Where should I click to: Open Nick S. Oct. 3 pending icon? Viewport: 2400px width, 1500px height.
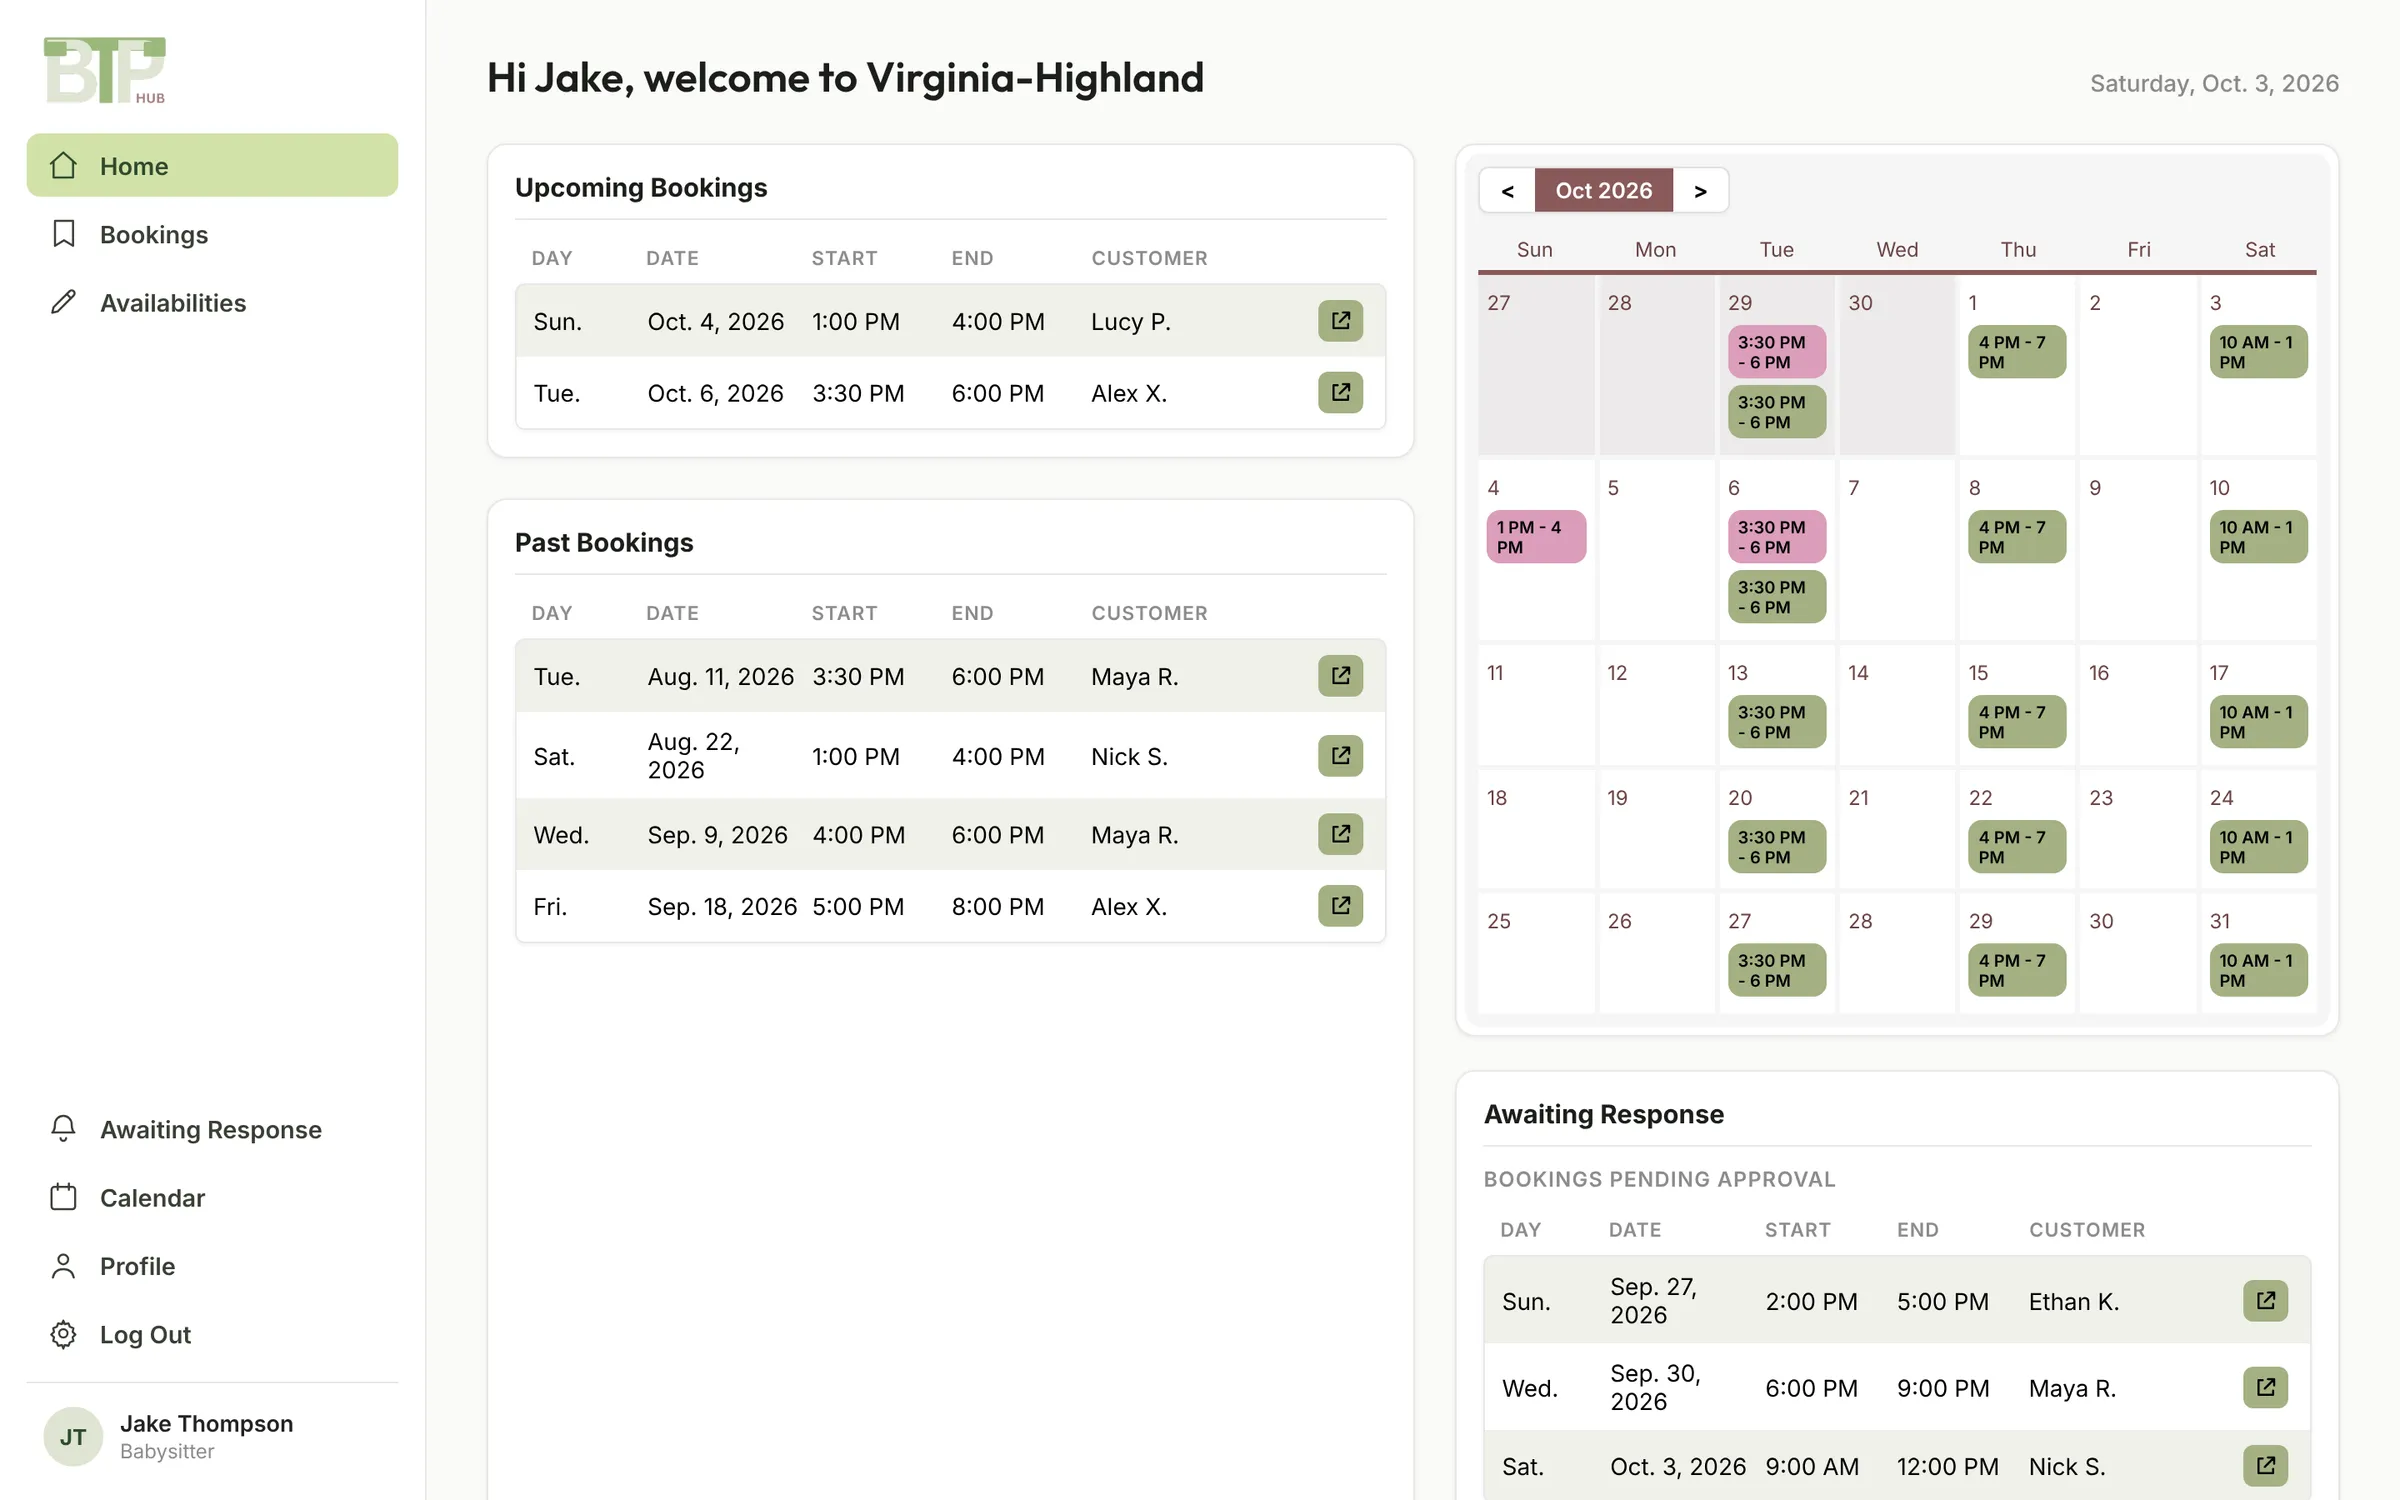point(2265,1466)
